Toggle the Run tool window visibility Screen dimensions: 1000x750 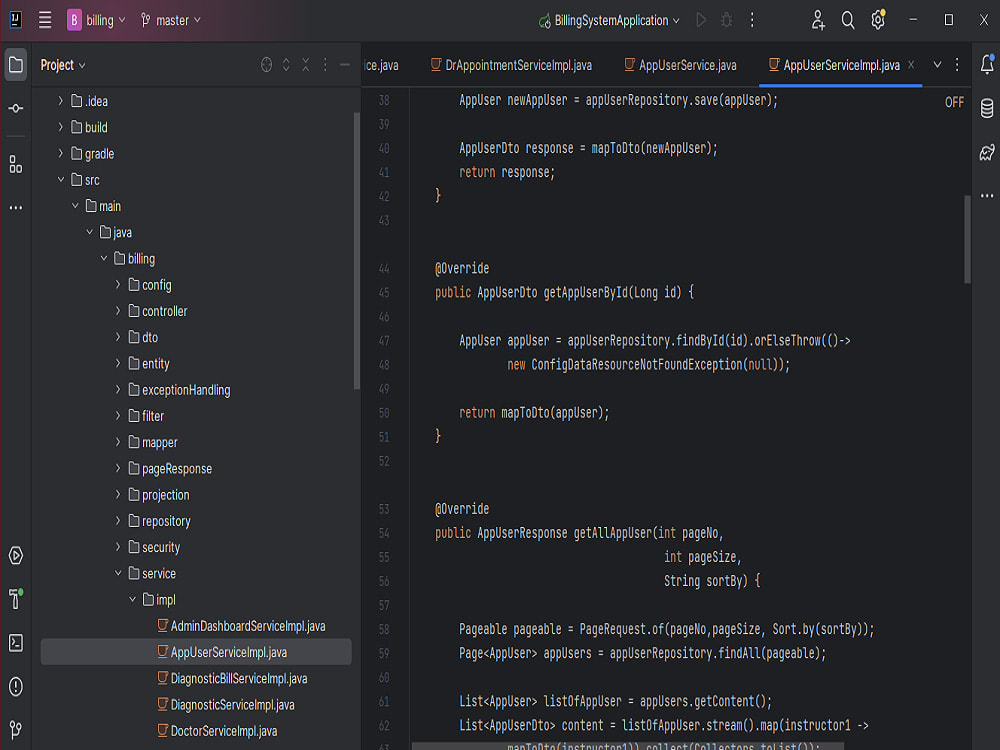coord(15,556)
